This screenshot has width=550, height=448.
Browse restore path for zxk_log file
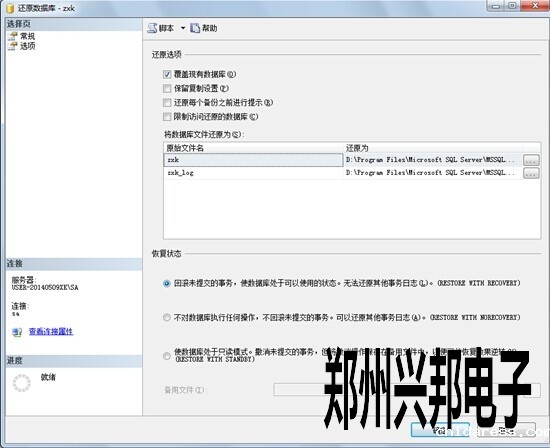531,173
